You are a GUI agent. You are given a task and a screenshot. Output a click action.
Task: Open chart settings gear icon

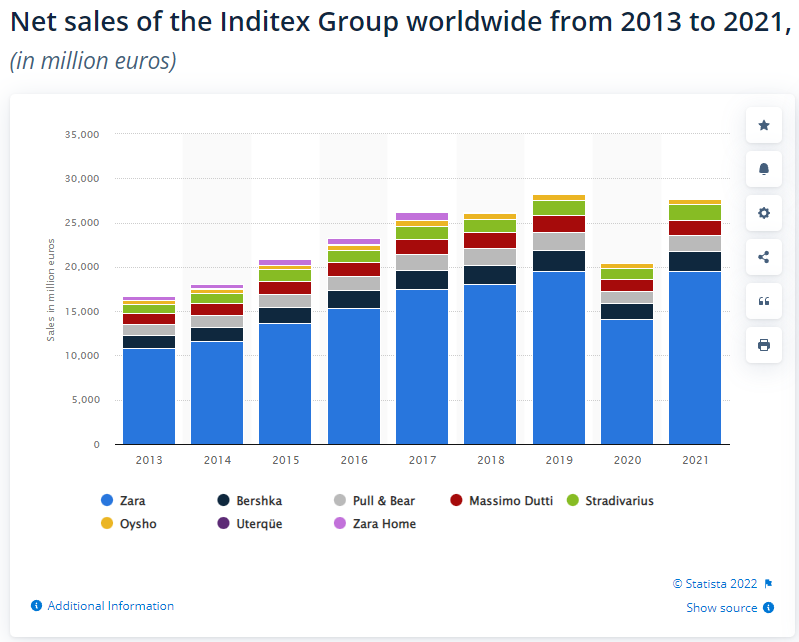(x=763, y=213)
